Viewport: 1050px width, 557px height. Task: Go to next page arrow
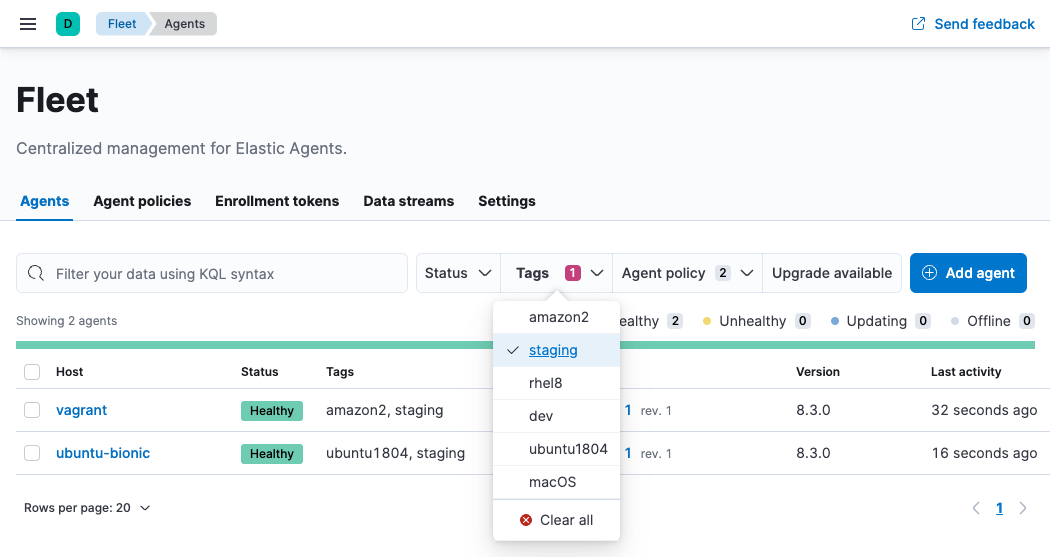point(1023,508)
